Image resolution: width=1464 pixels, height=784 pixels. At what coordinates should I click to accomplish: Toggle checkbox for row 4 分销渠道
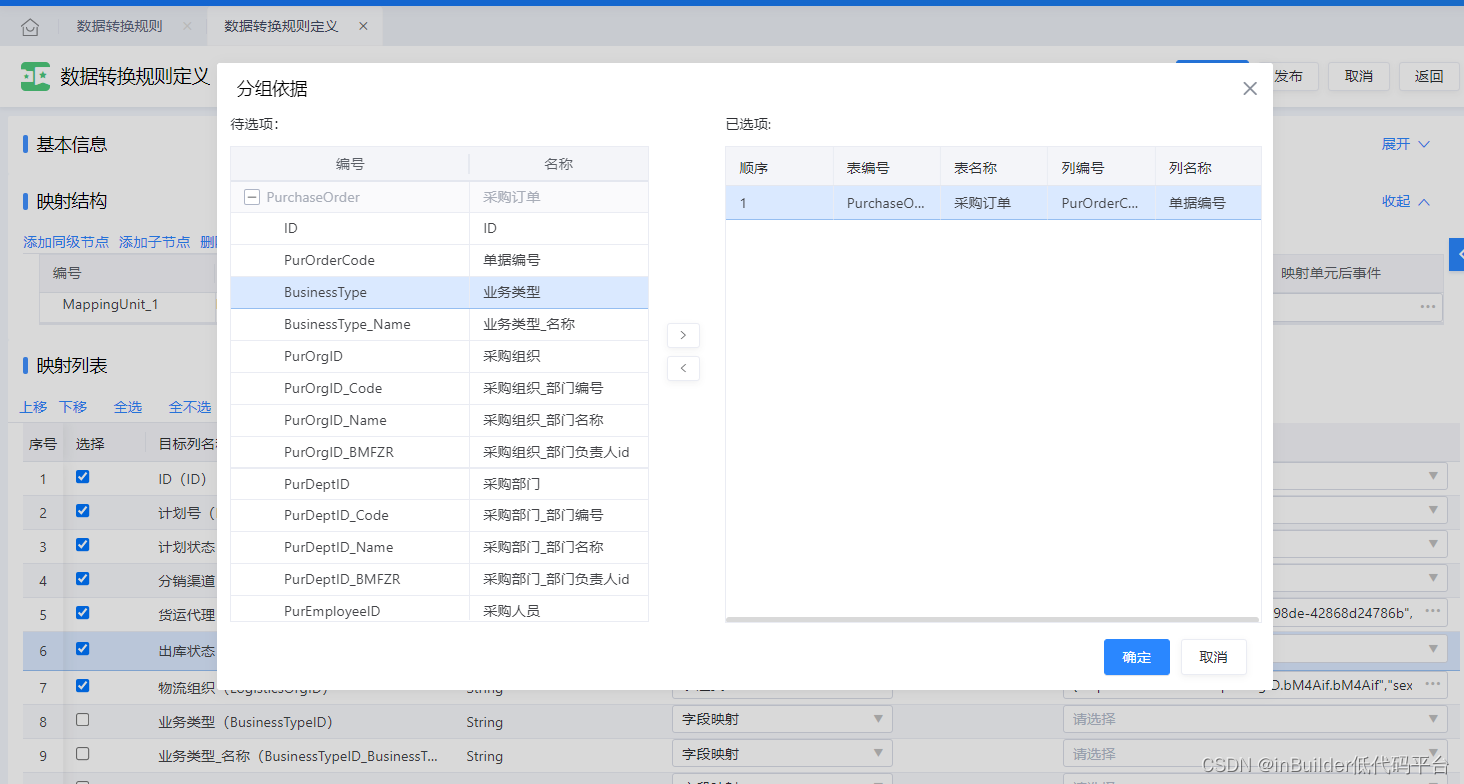83,579
